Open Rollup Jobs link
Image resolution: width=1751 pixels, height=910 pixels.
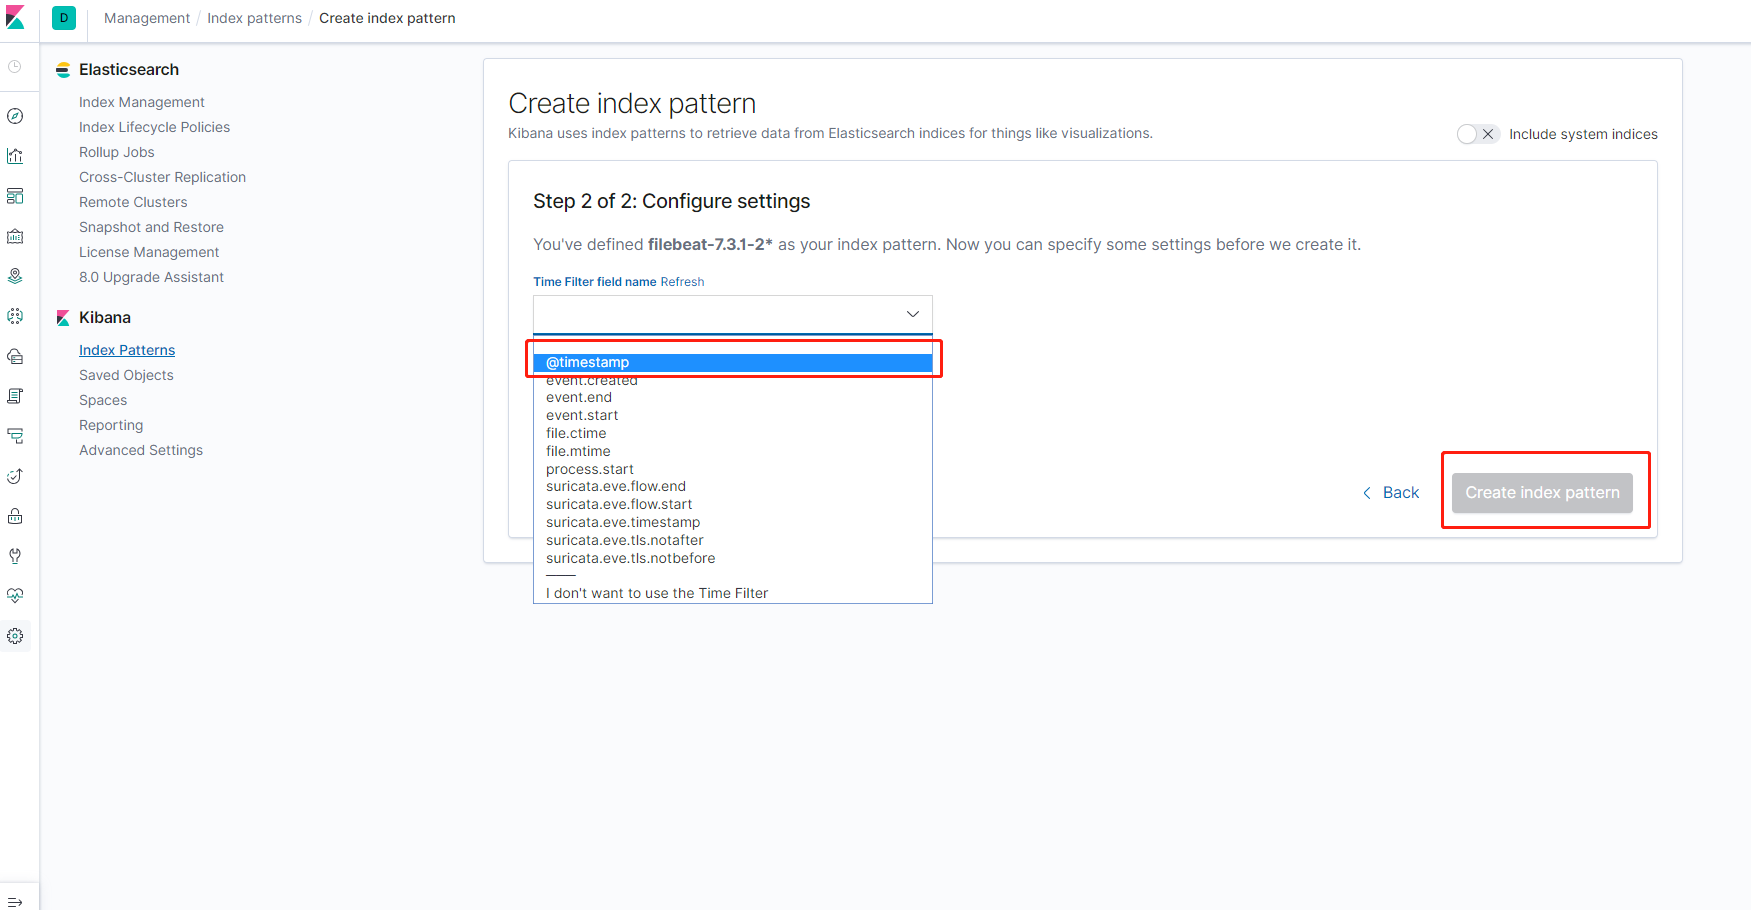[x=117, y=152]
